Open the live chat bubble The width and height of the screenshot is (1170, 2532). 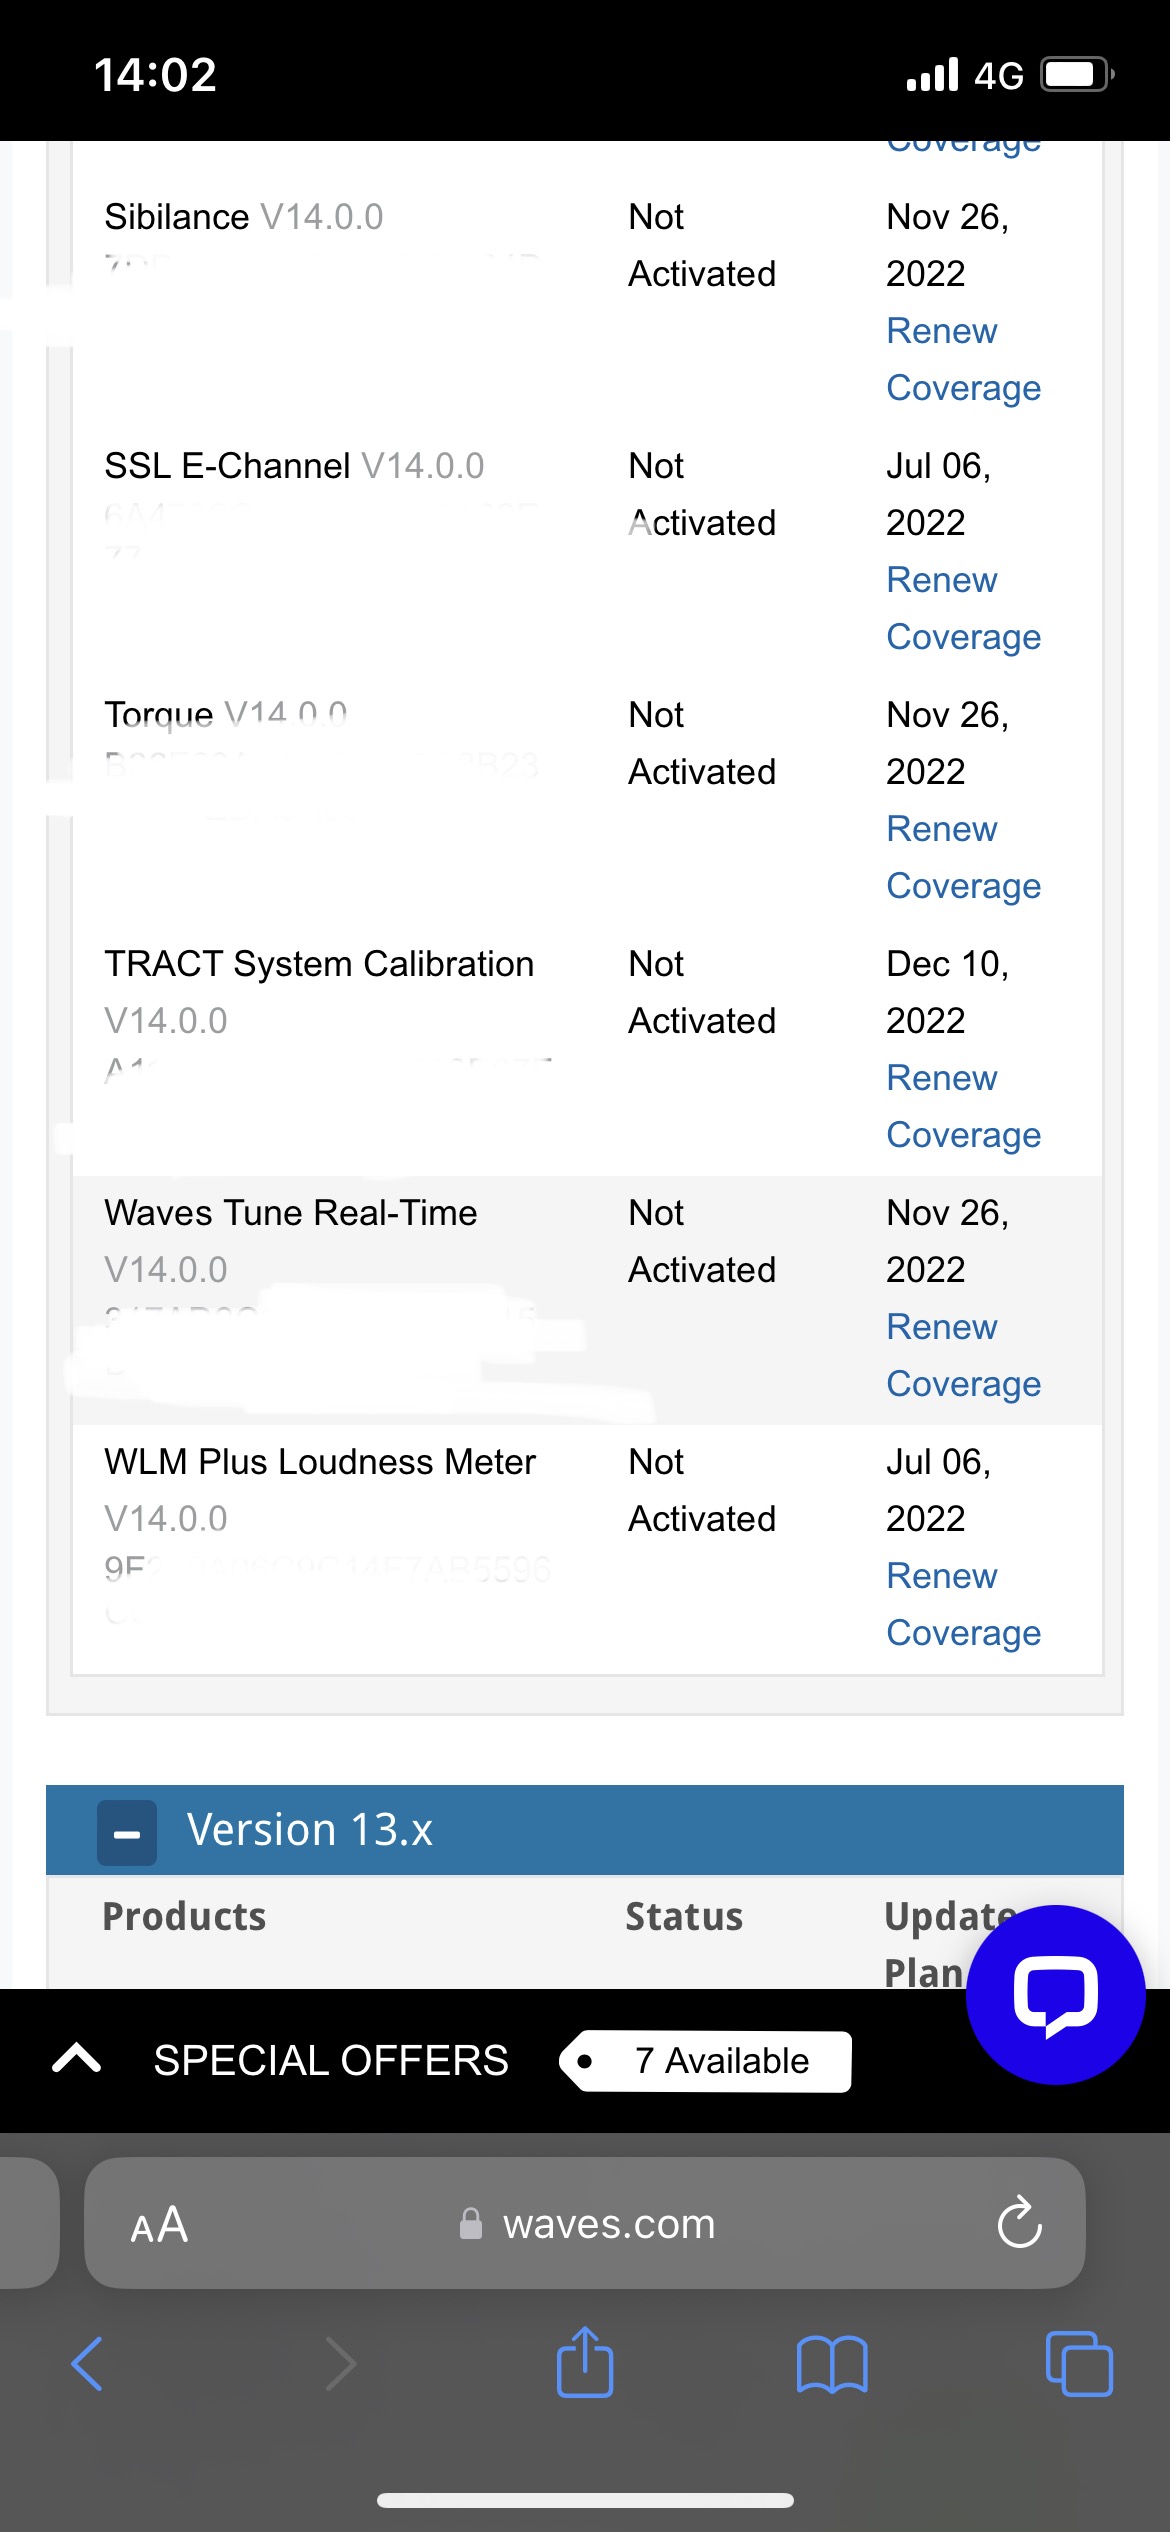[1055, 1994]
